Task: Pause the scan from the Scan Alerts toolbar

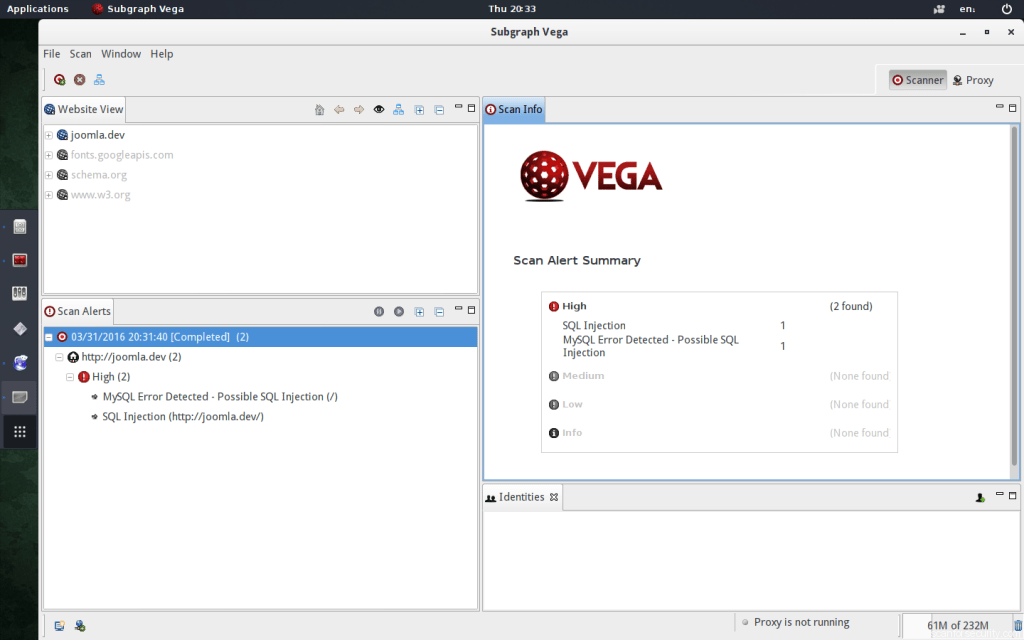Action: click(x=379, y=311)
